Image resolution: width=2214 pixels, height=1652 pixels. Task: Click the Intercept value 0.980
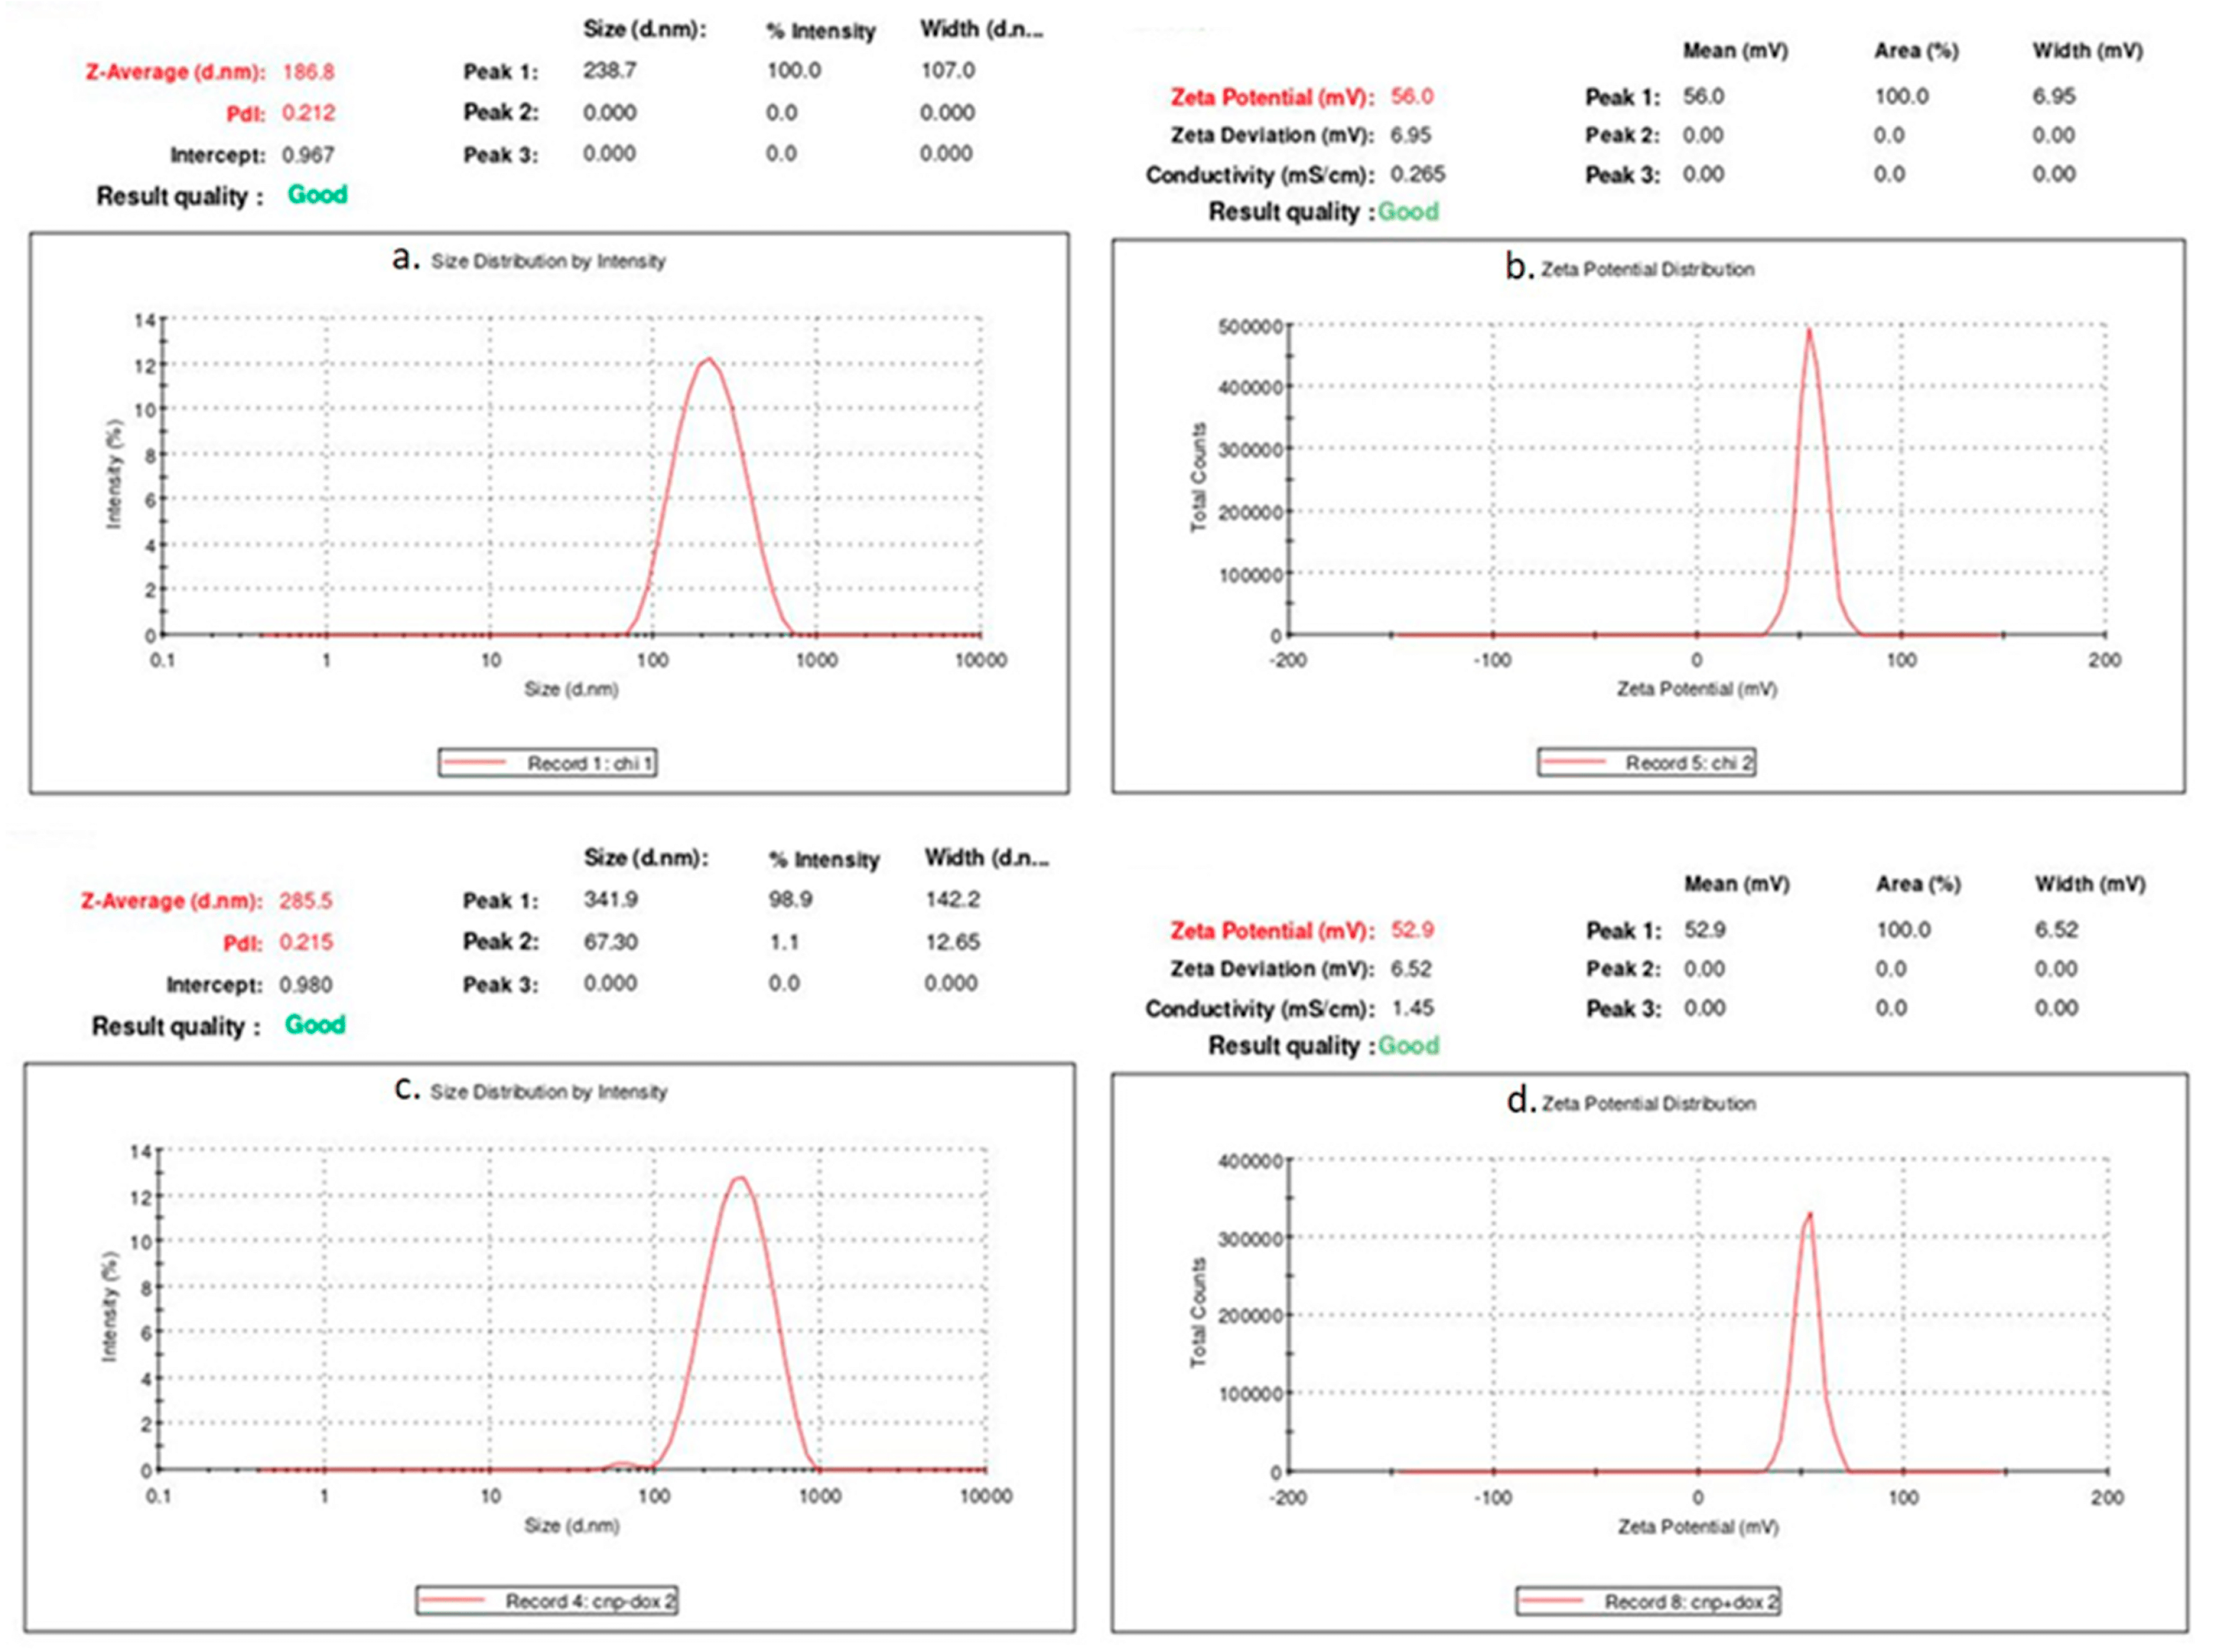(305, 985)
